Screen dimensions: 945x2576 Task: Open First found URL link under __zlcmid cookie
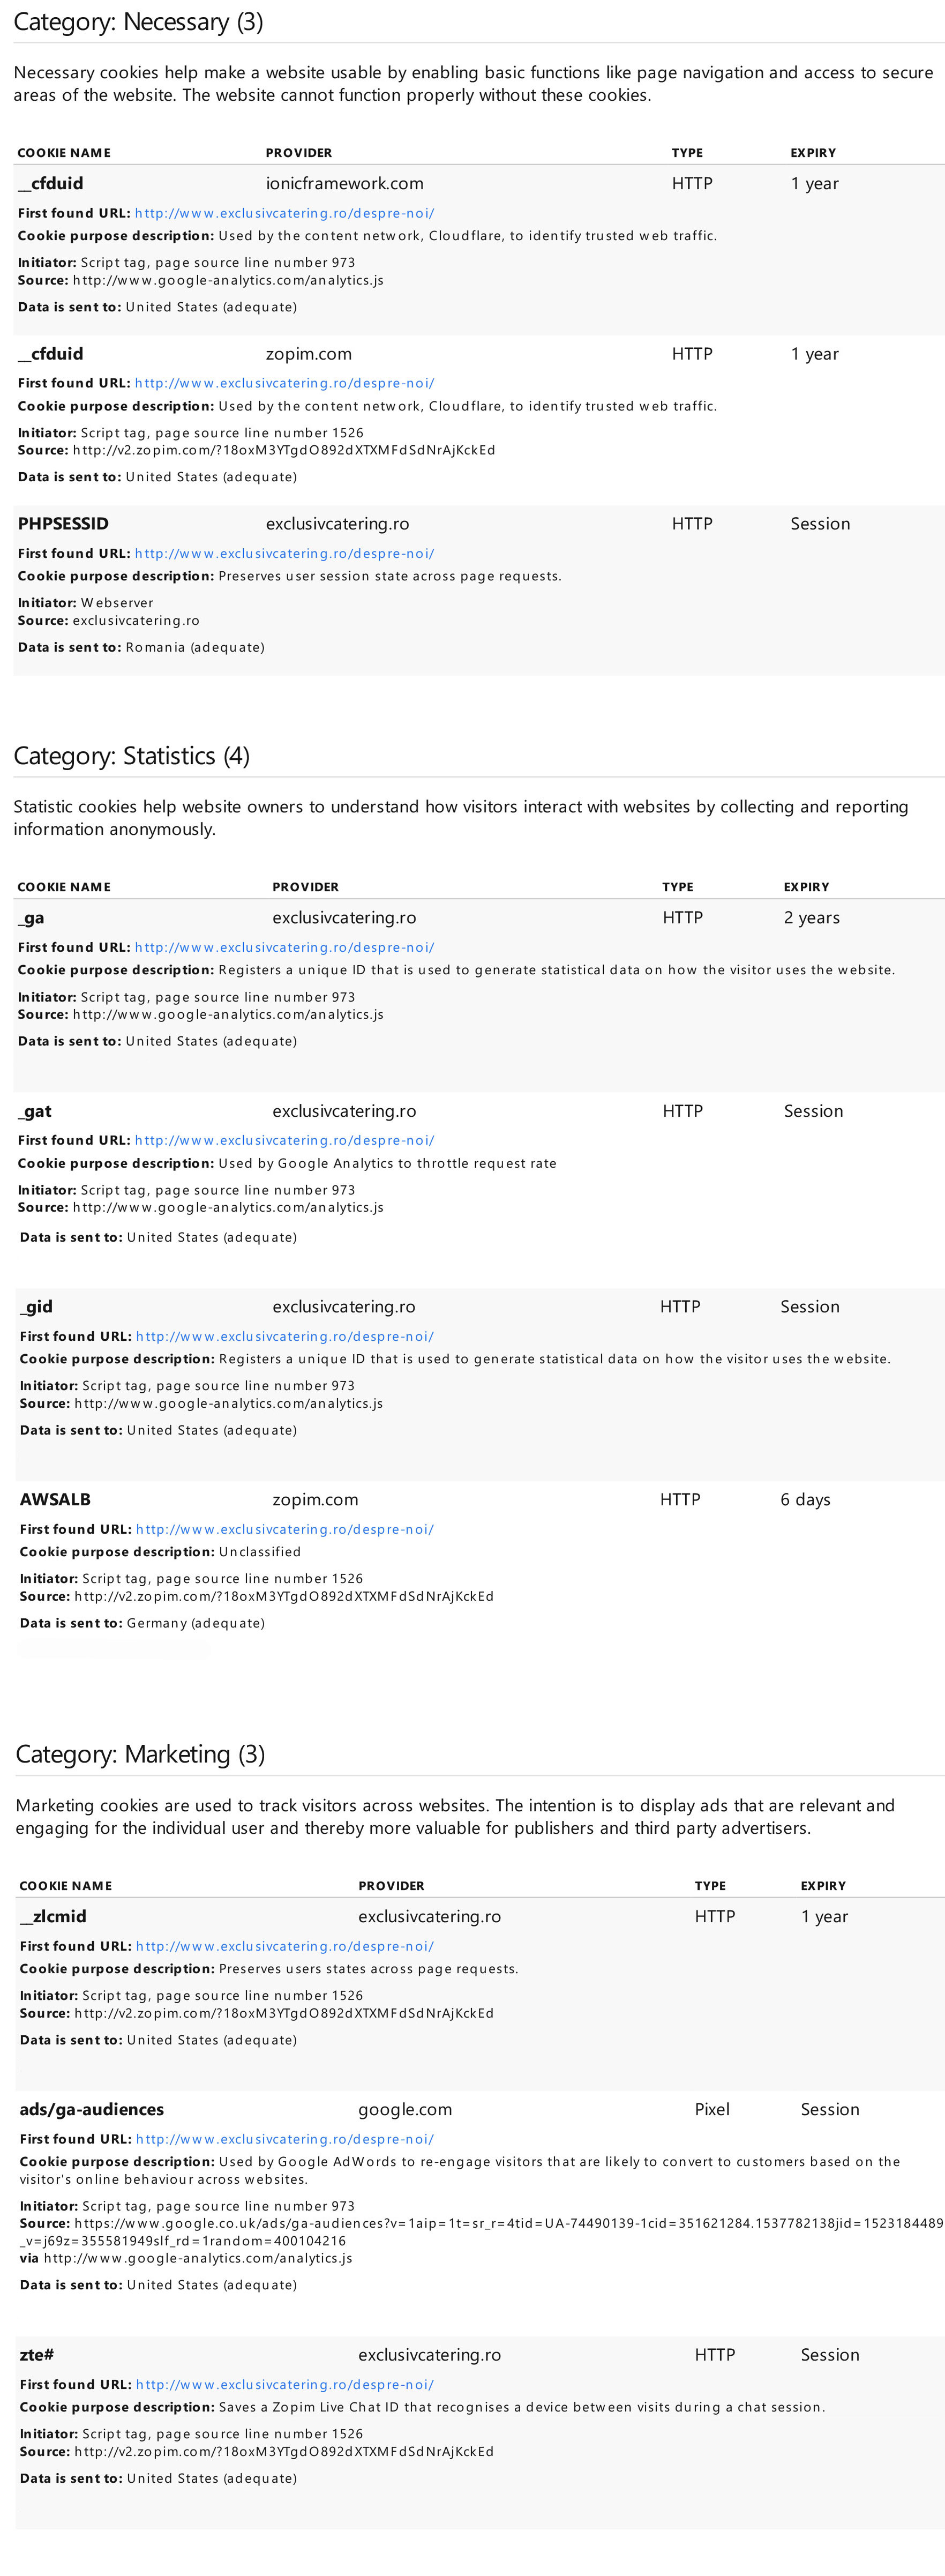(285, 1946)
